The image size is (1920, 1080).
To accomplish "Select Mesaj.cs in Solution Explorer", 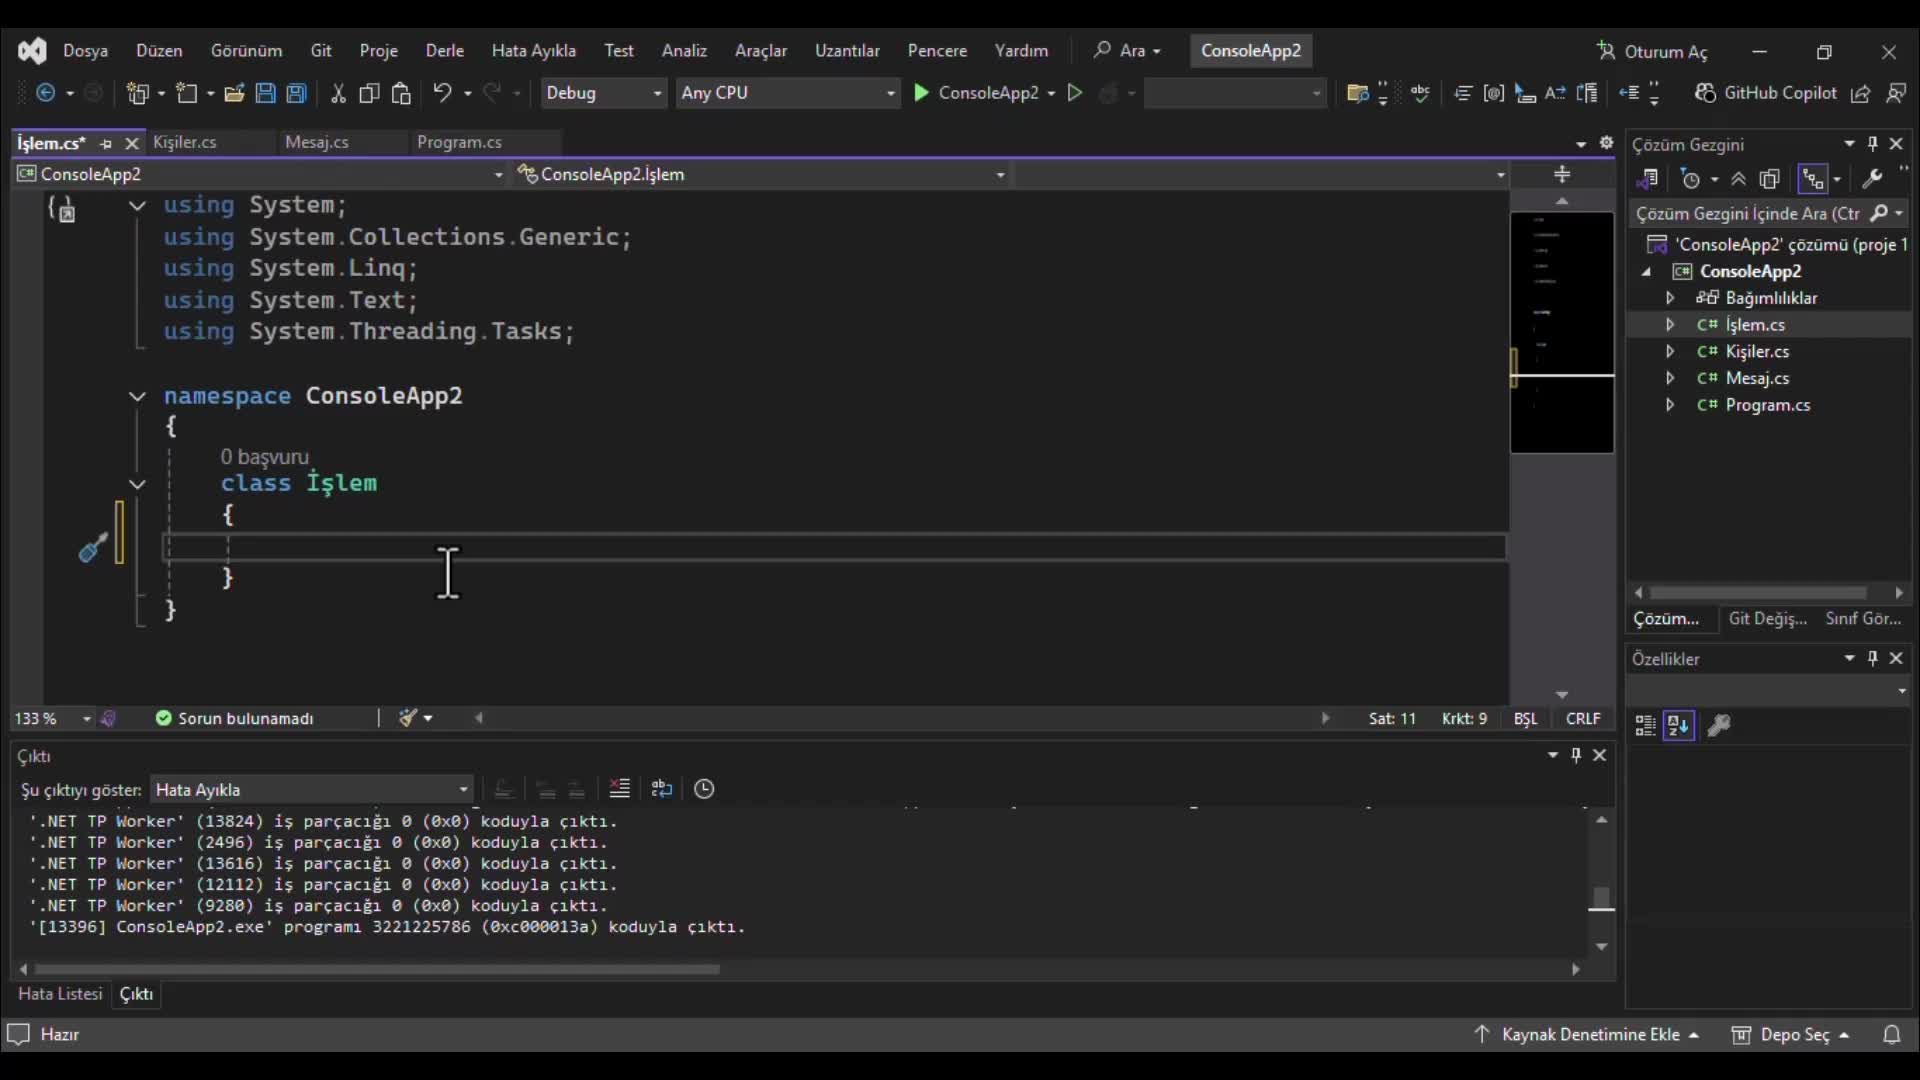I will pos(1756,378).
